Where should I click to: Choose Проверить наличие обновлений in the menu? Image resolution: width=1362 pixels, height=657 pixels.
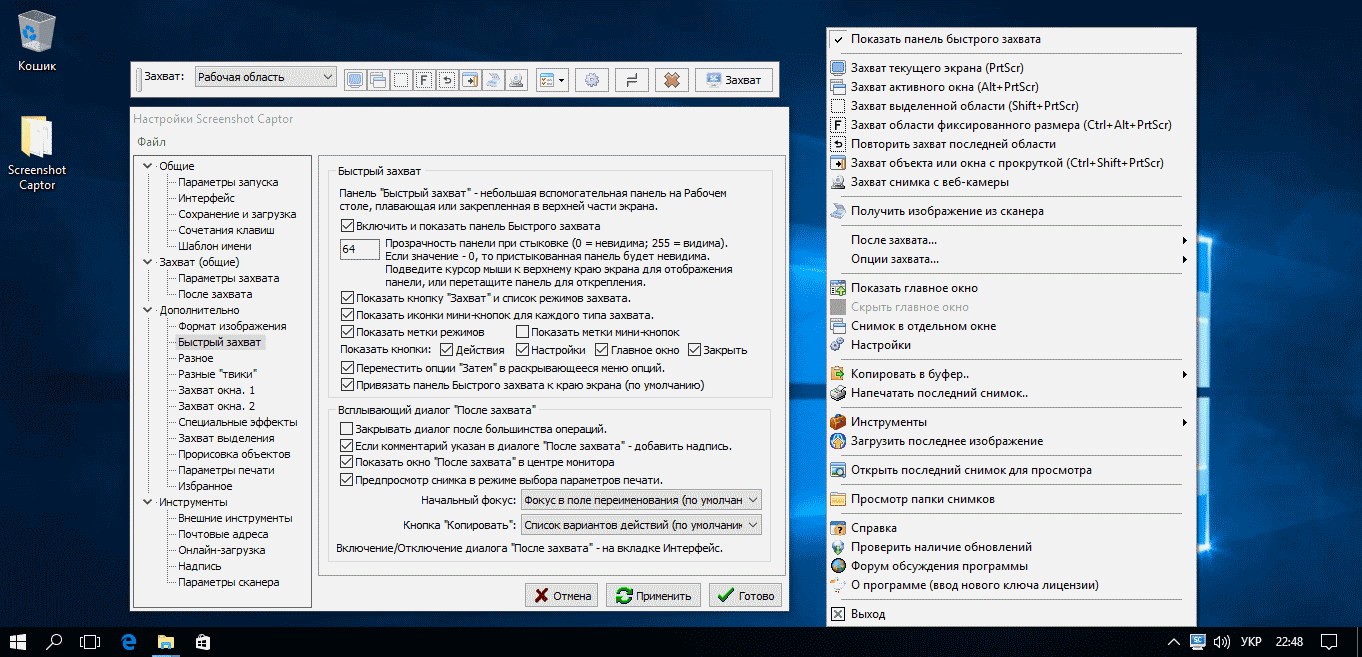coord(1011,547)
